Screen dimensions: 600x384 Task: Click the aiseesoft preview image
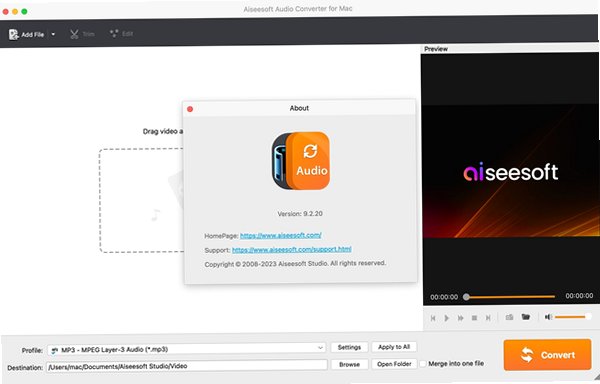pos(510,171)
